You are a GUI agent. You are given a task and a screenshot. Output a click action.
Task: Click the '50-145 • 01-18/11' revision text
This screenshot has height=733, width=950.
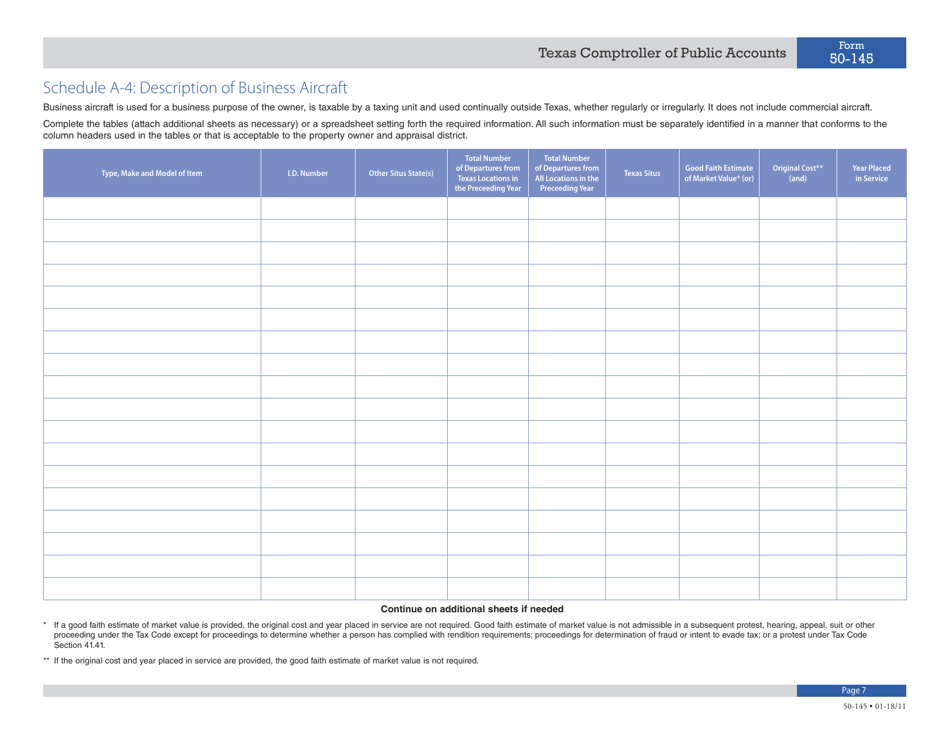[873, 706]
